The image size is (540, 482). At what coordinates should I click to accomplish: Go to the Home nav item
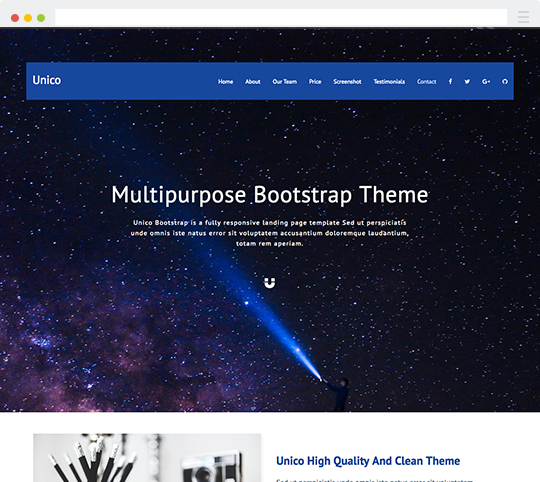click(225, 82)
